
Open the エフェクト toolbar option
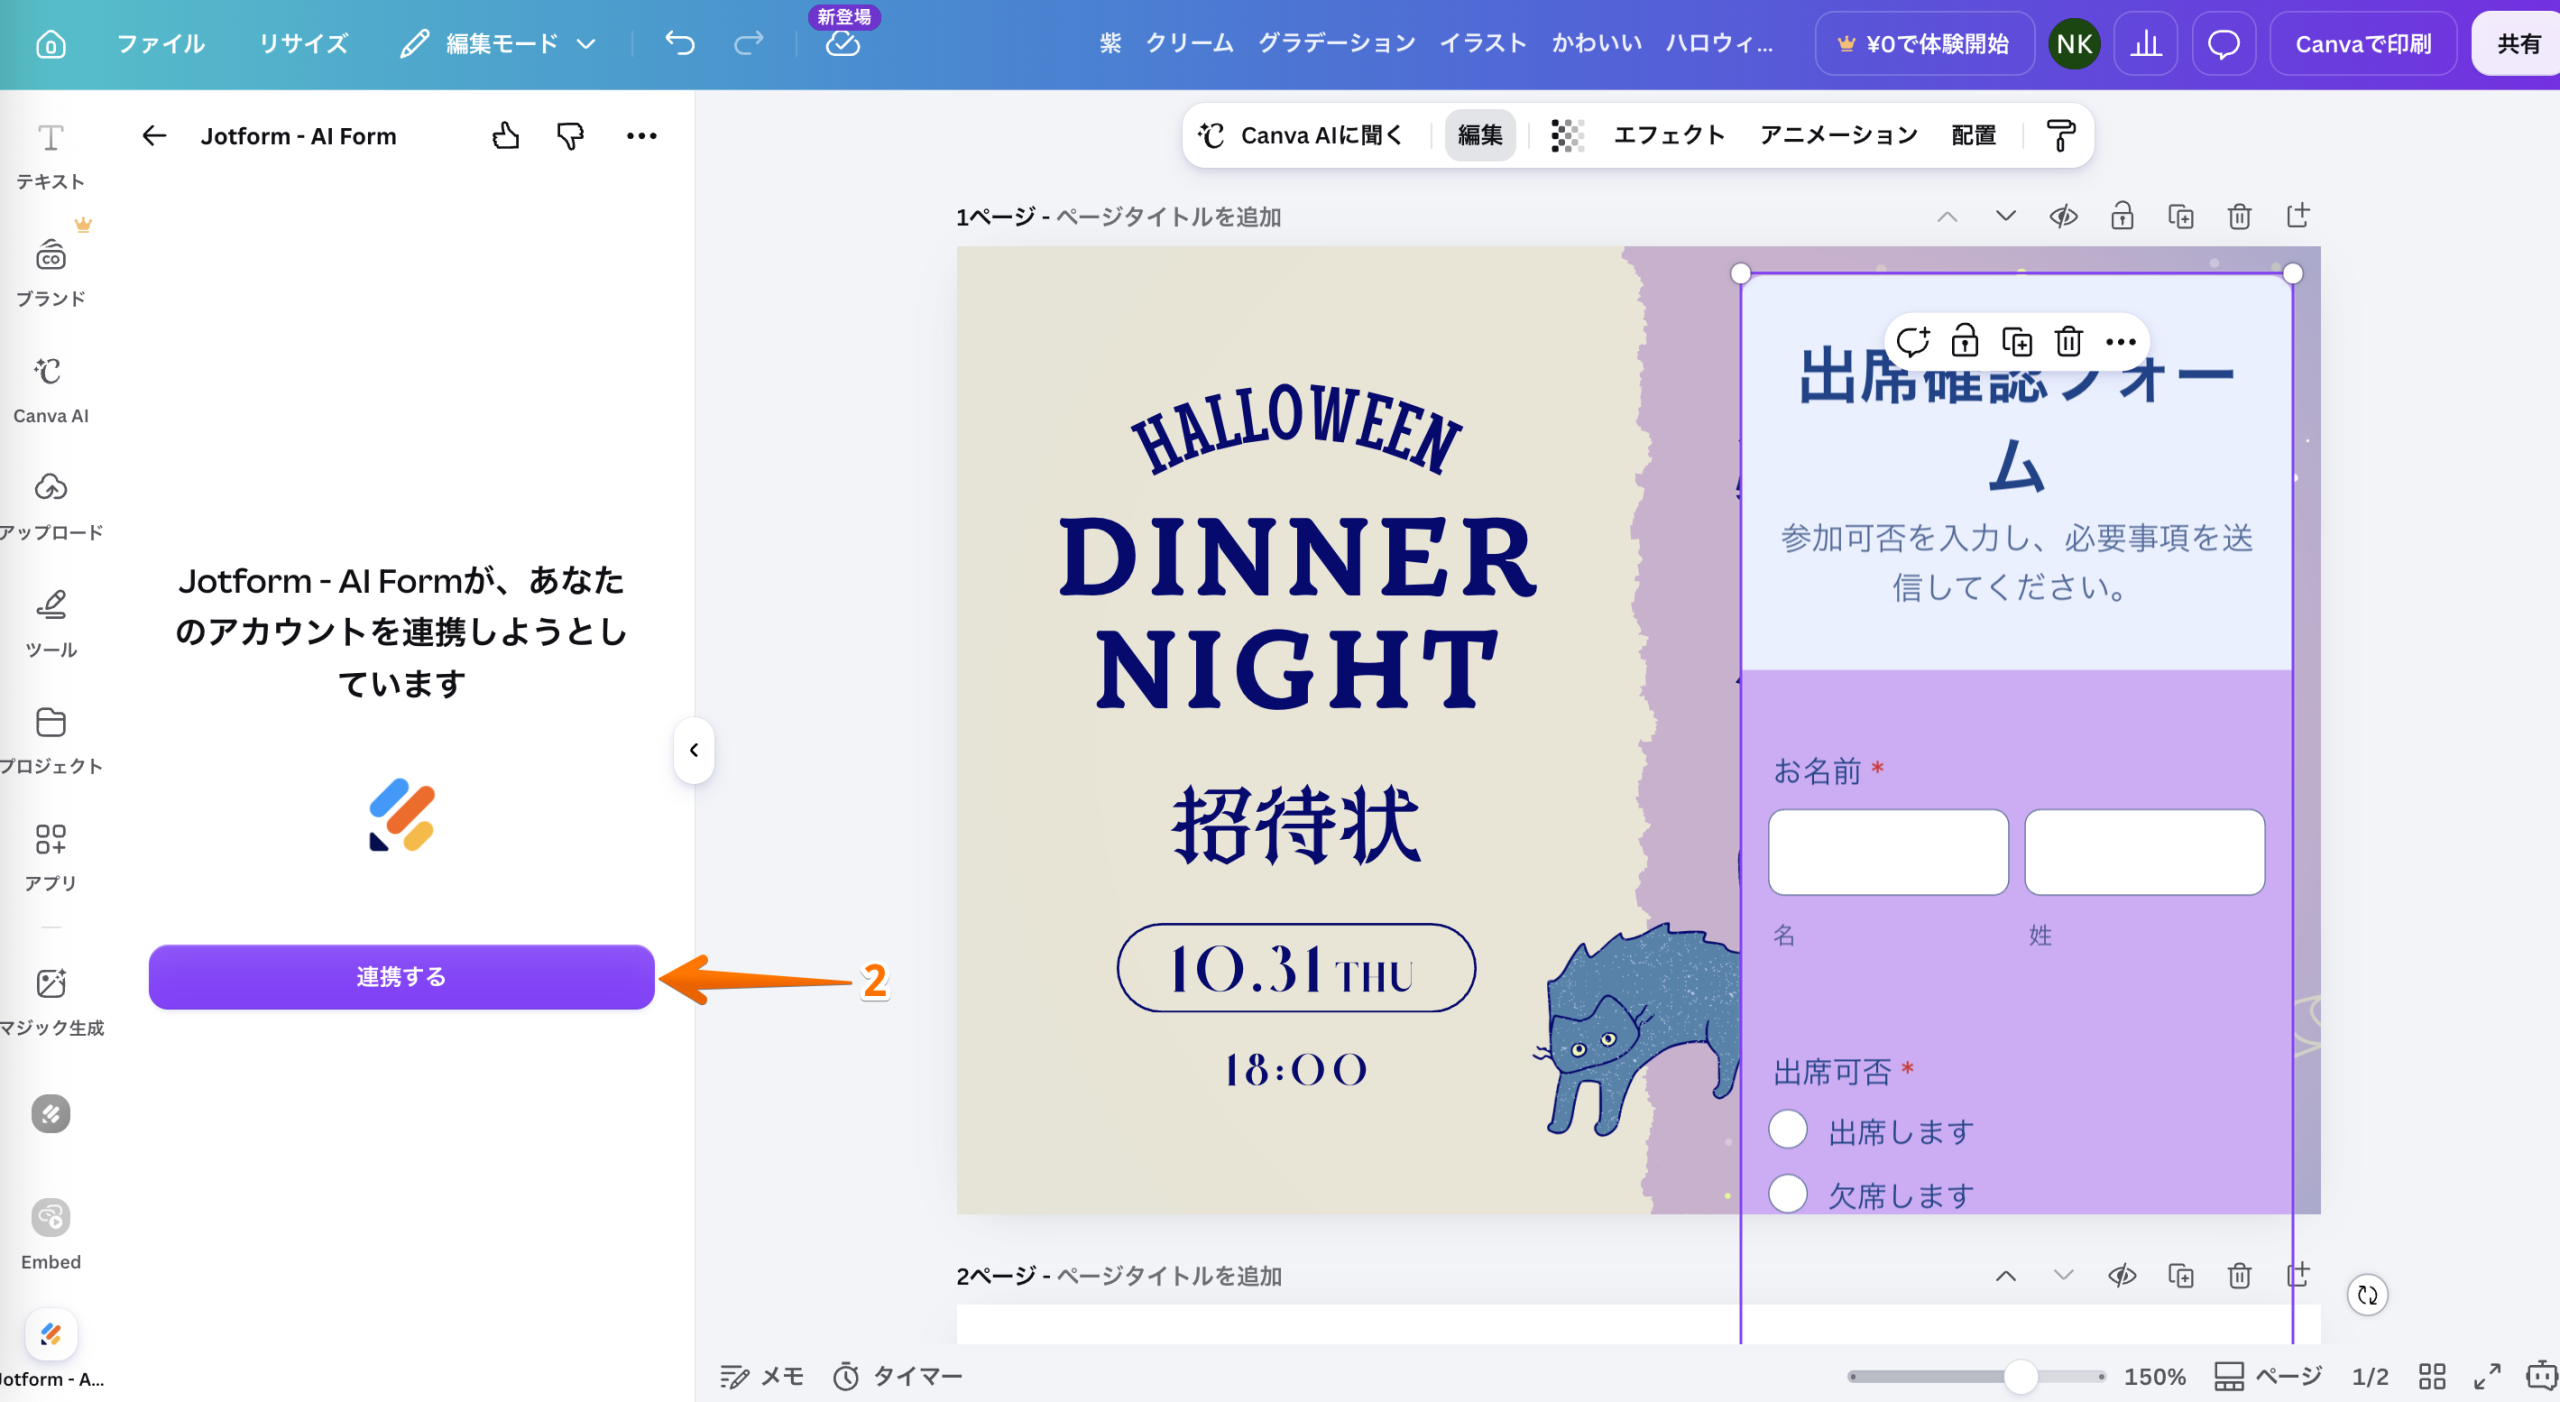tap(1669, 135)
